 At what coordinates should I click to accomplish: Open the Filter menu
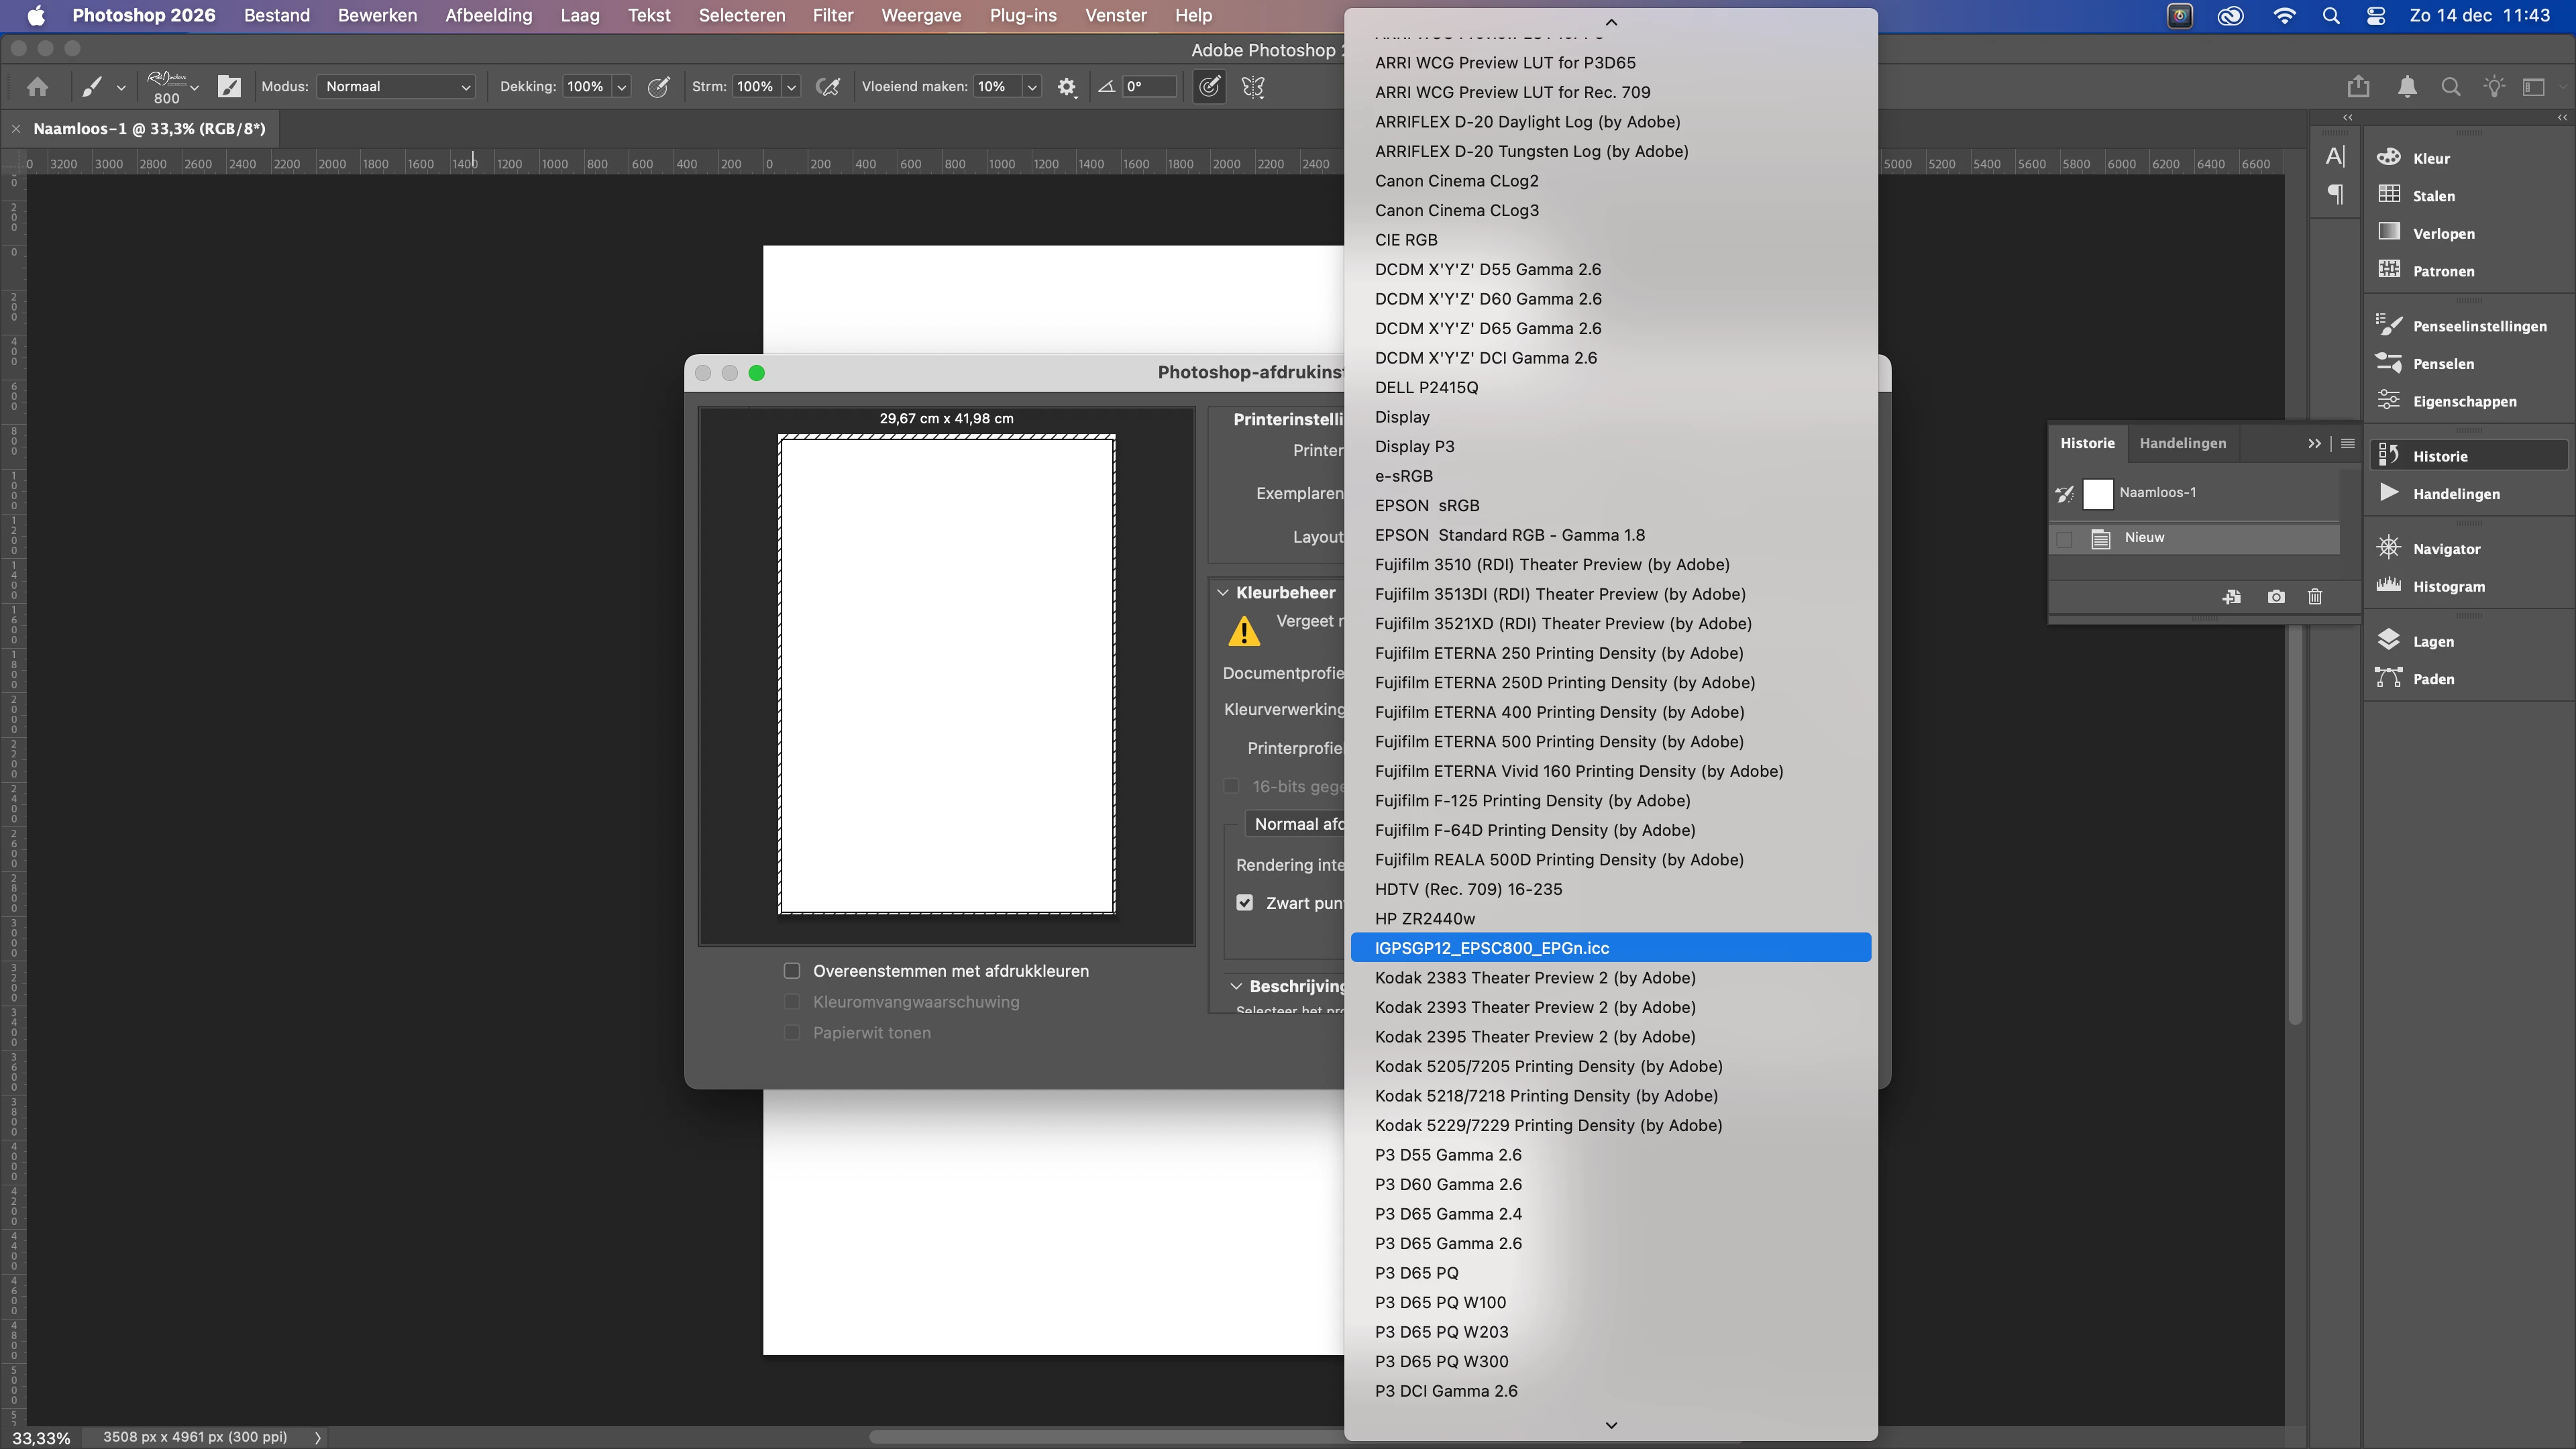[x=832, y=16]
